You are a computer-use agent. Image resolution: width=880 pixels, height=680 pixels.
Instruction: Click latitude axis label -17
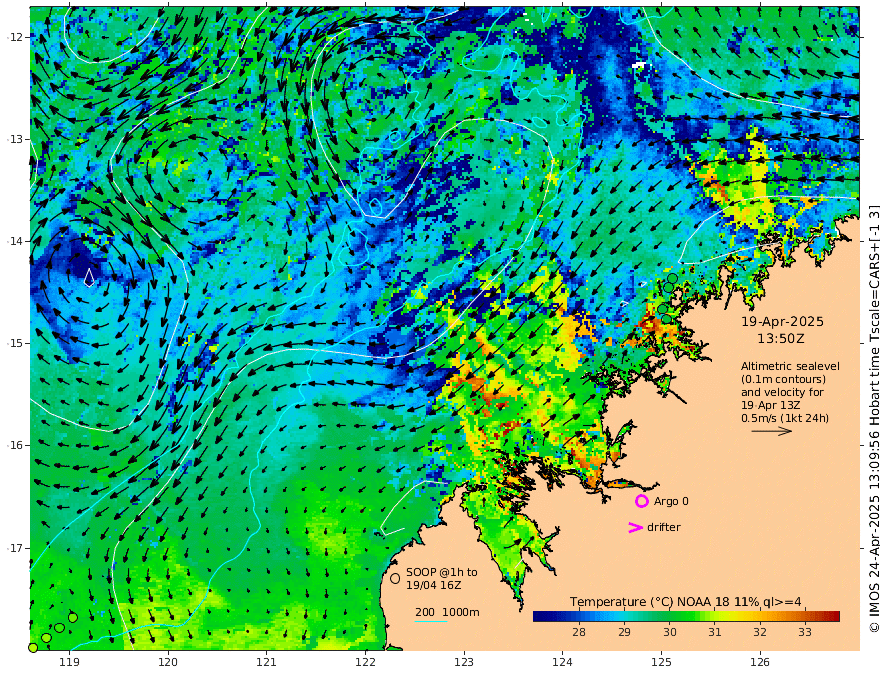coord(14,548)
